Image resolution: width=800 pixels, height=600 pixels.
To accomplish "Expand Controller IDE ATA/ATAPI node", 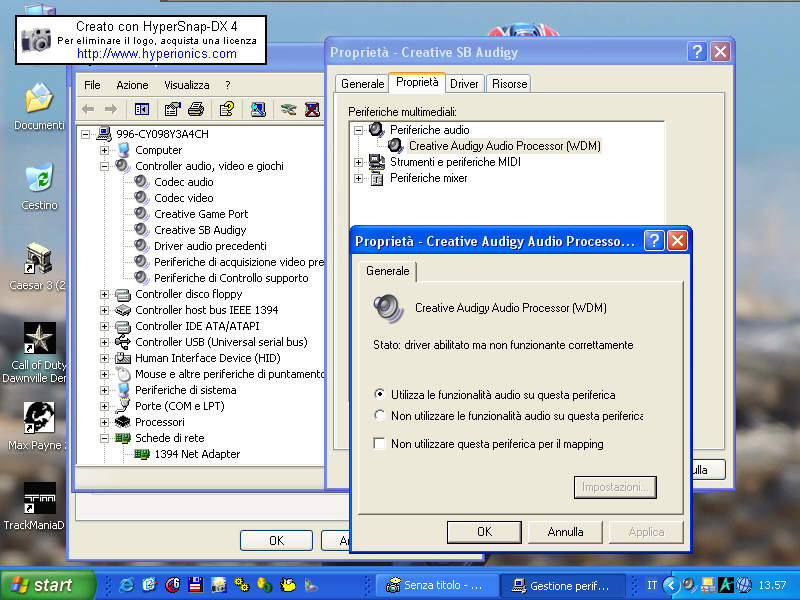I will (104, 326).
